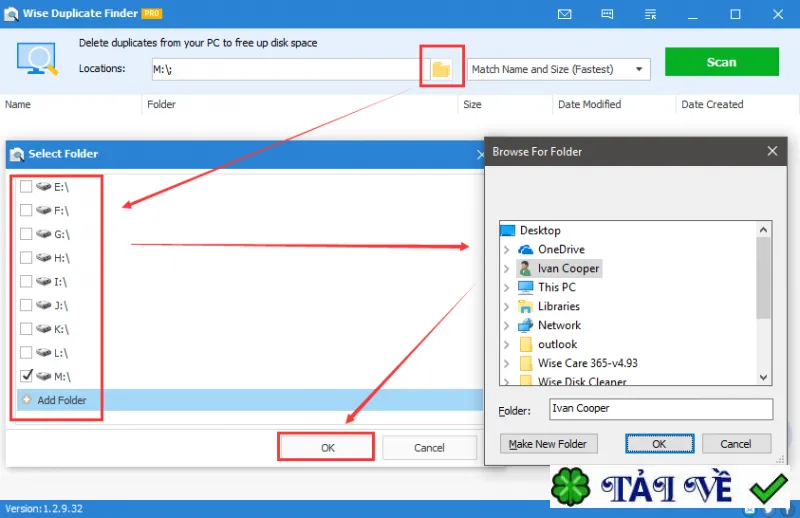Viewport: 800px width, 518px height.
Task: Cancel the Browse For Folder dialog
Action: [x=736, y=444]
